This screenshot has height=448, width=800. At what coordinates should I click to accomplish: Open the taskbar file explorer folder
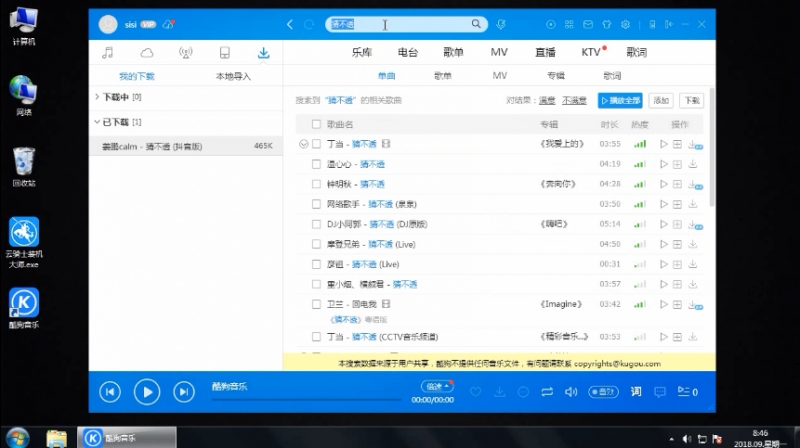[57, 438]
